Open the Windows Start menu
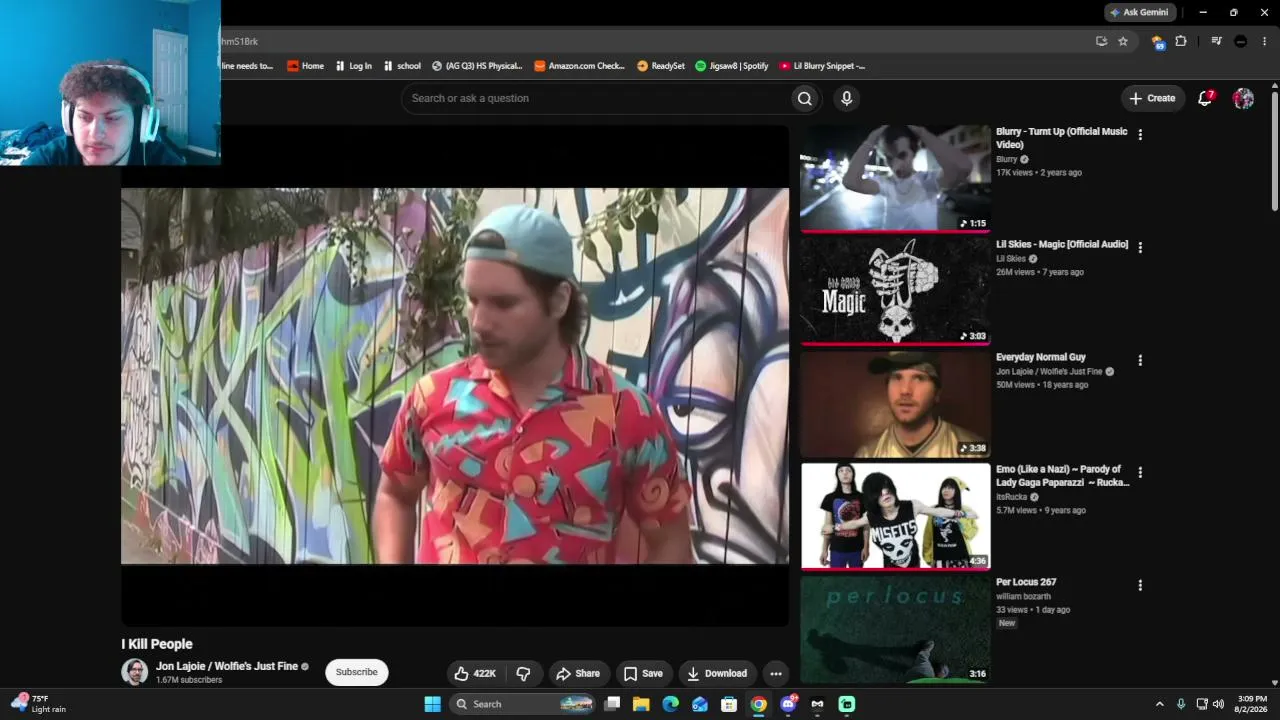The image size is (1280, 720). (x=432, y=704)
